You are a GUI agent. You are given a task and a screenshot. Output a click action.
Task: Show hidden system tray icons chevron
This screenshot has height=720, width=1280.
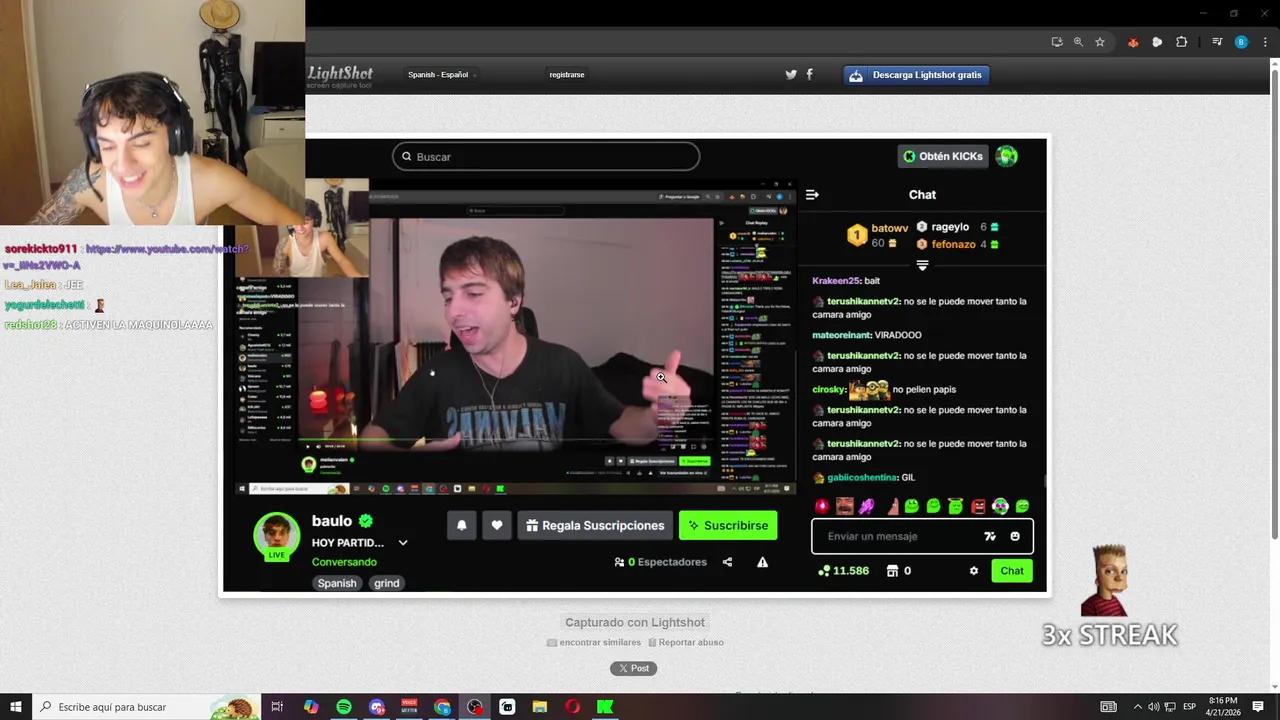(1137, 707)
